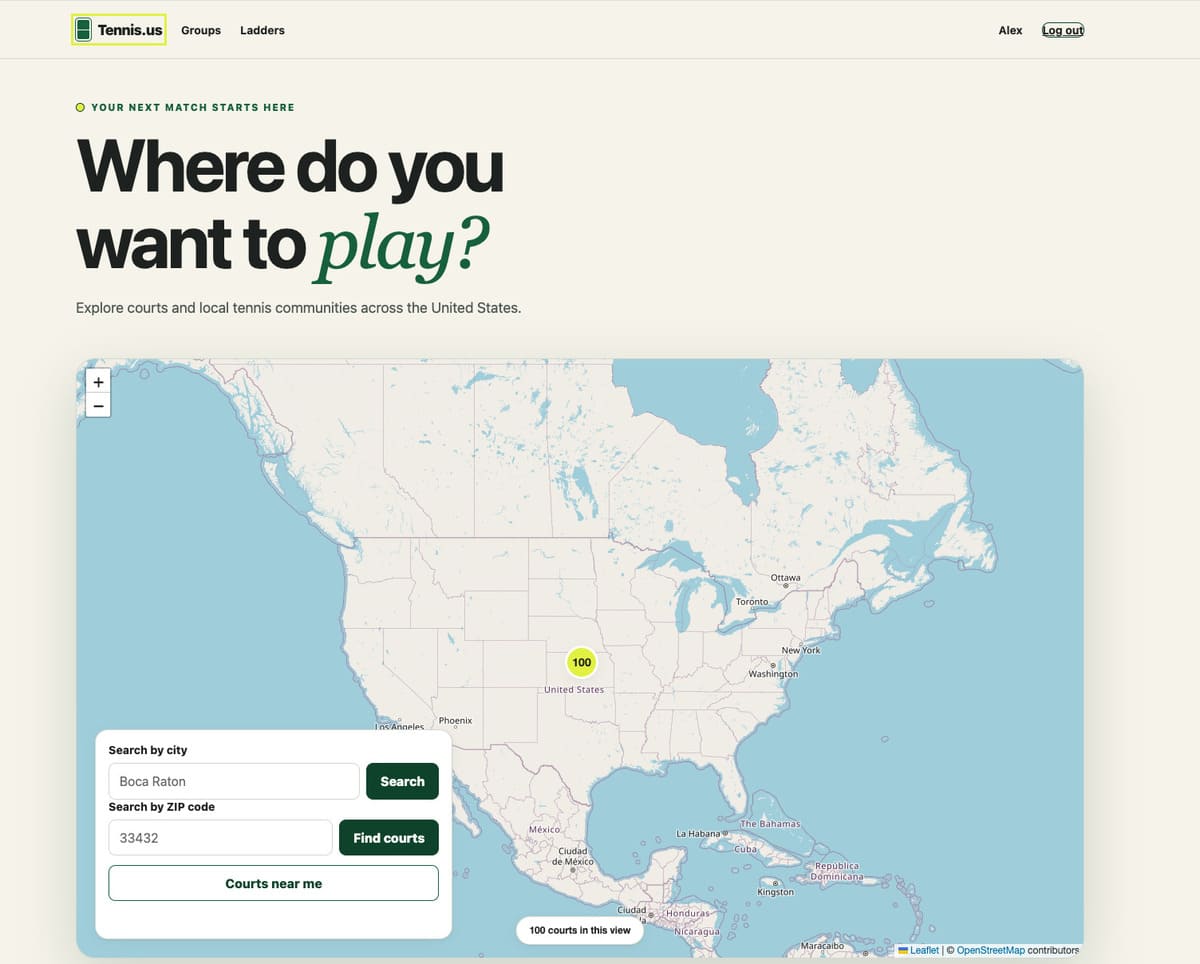Zoom in on the map
The image size is (1200, 964).
coord(98,381)
